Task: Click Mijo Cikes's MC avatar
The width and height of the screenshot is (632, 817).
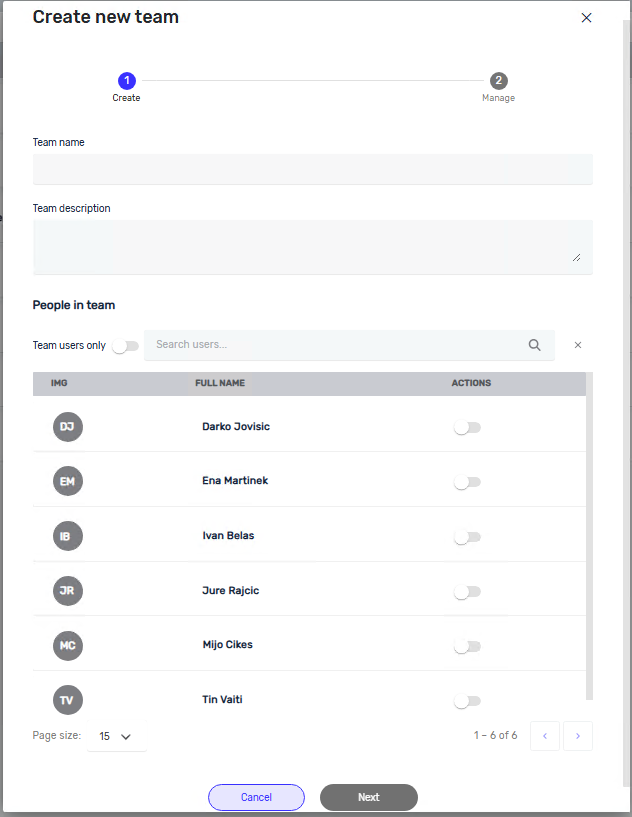Action: click(68, 645)
